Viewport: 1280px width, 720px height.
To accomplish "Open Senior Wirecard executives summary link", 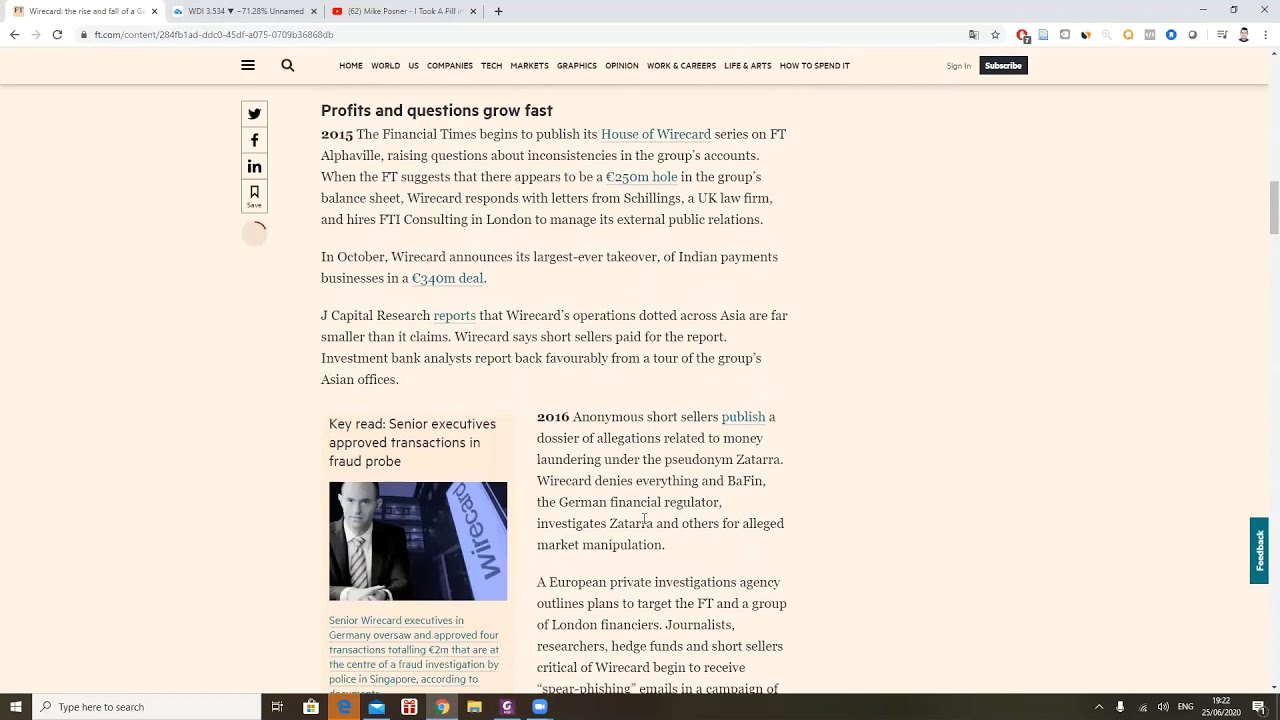I will (414, 654).
